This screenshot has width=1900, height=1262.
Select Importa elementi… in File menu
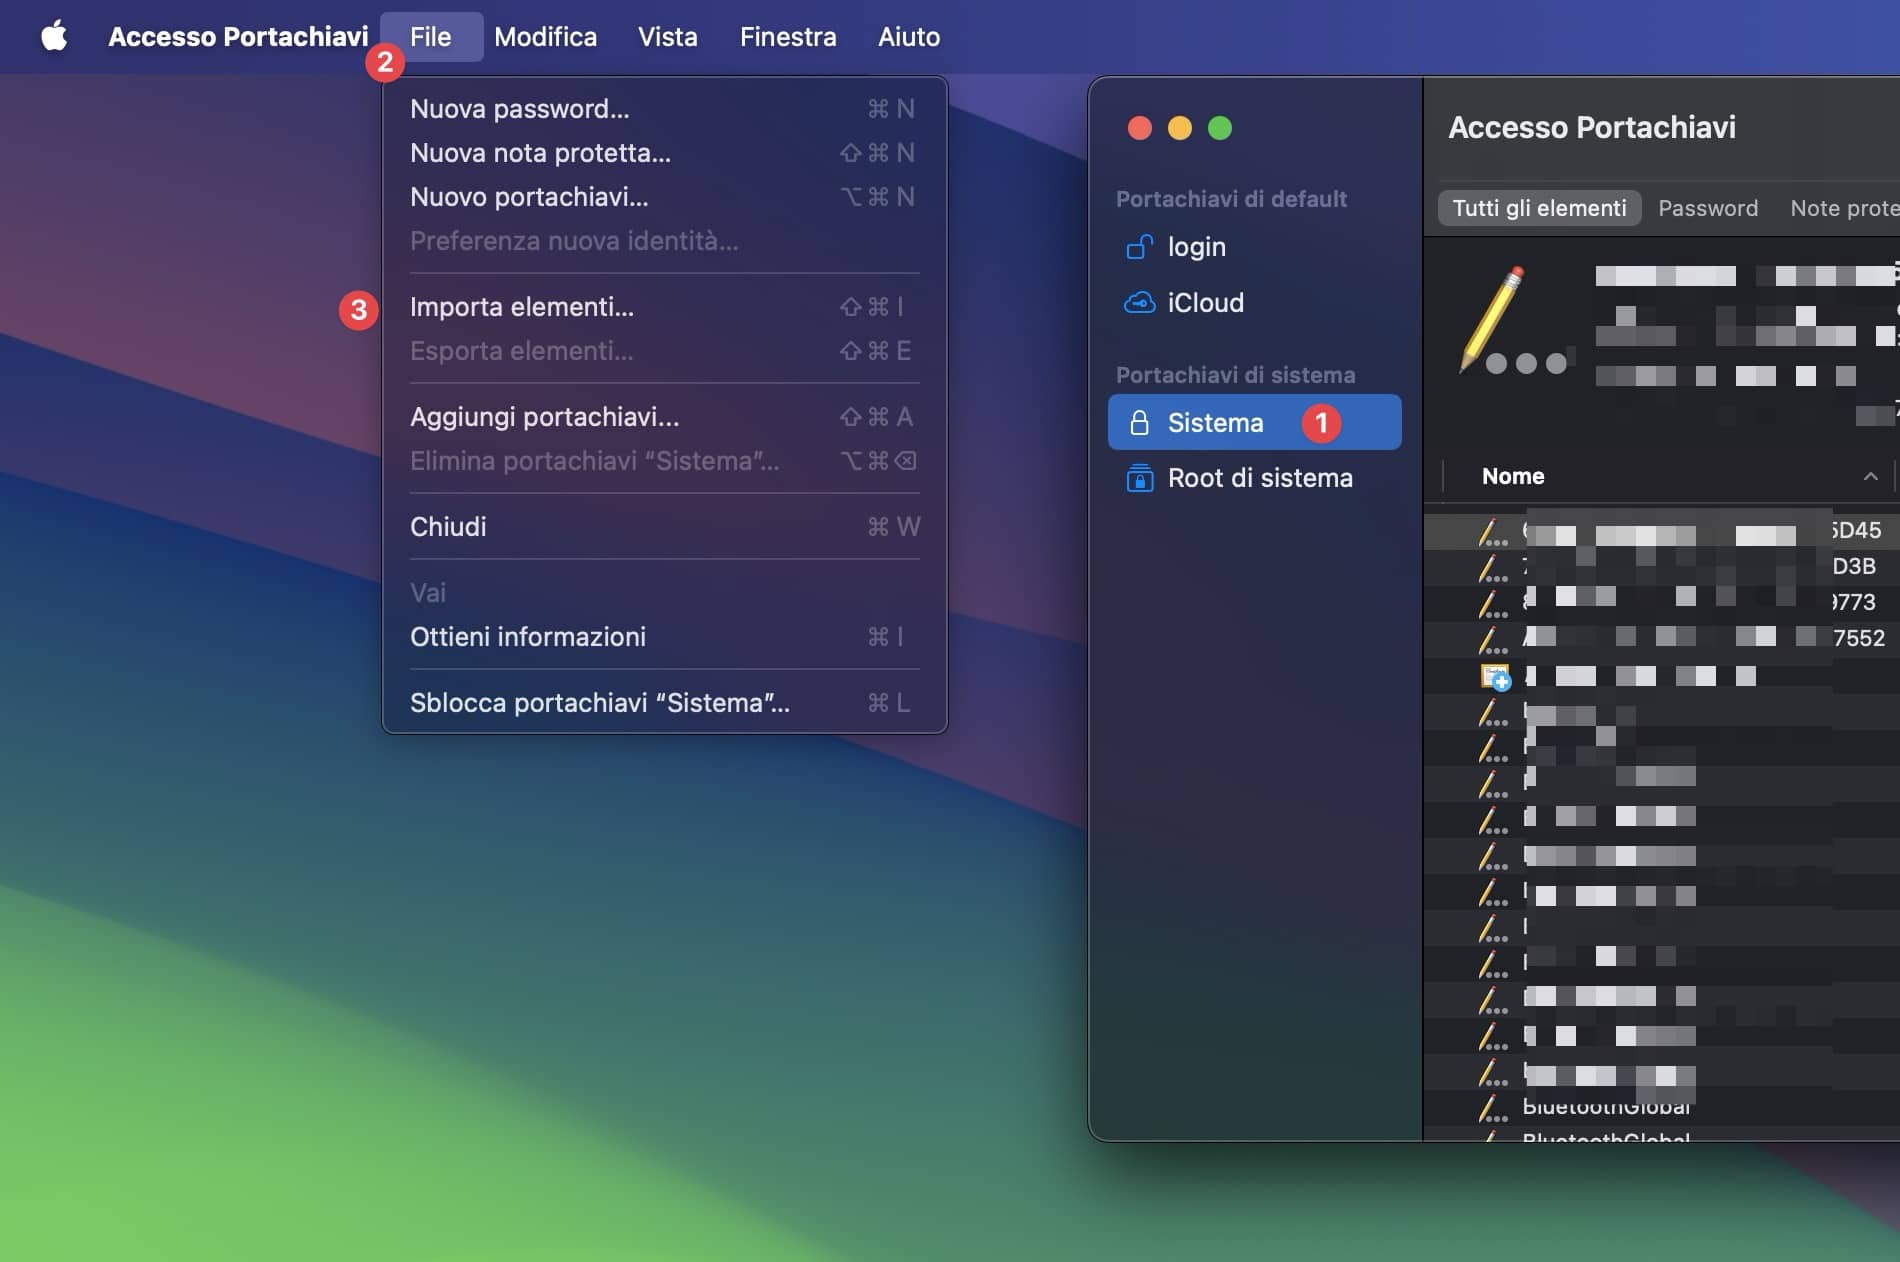(x=664, y=307)
